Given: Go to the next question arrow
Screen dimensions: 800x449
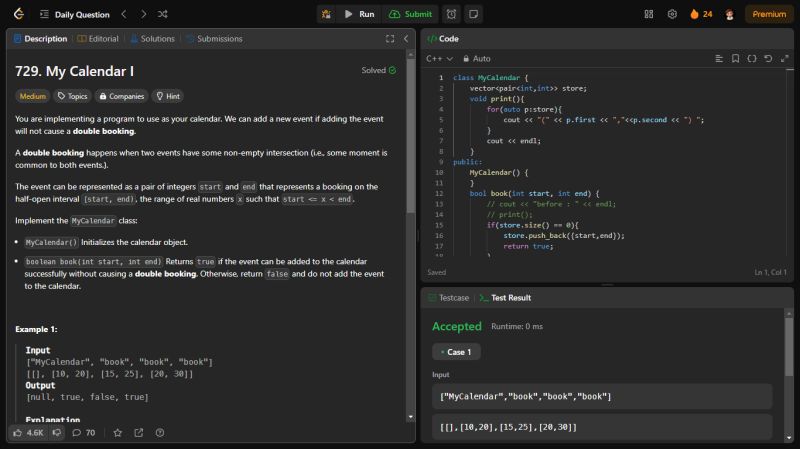Looking at the screenshot, I should pos(143,14).
